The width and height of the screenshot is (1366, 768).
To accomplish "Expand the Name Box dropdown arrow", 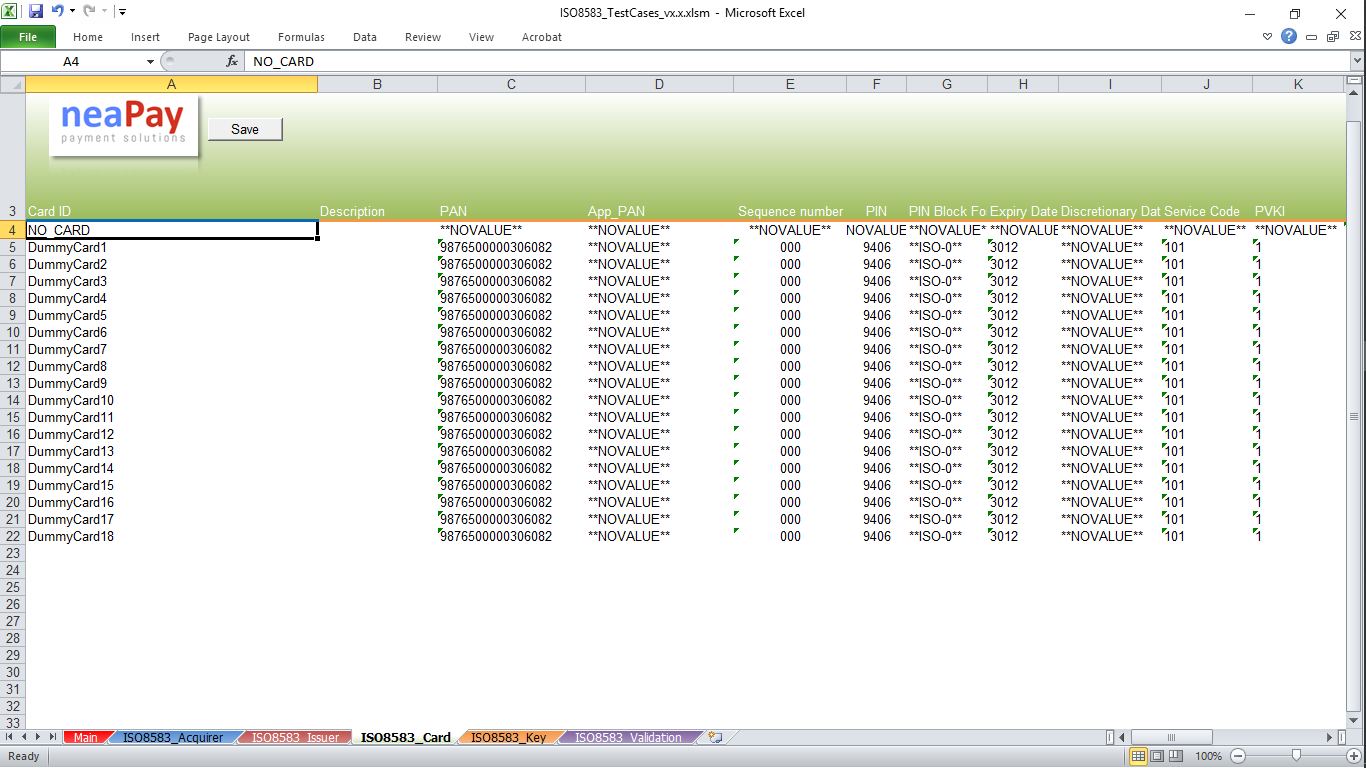I will [150, 61].
